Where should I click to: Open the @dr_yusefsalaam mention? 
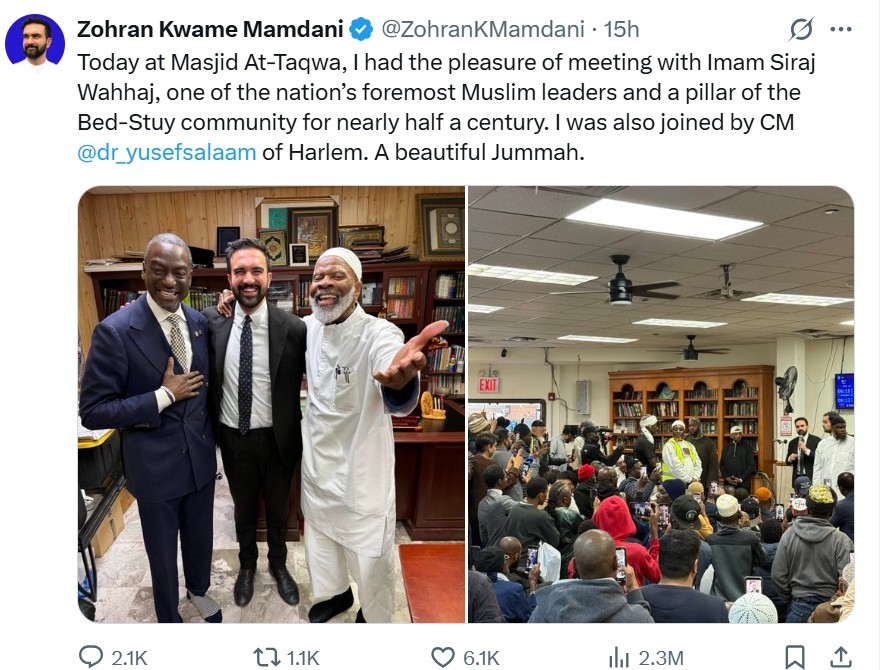coord(167,153)
